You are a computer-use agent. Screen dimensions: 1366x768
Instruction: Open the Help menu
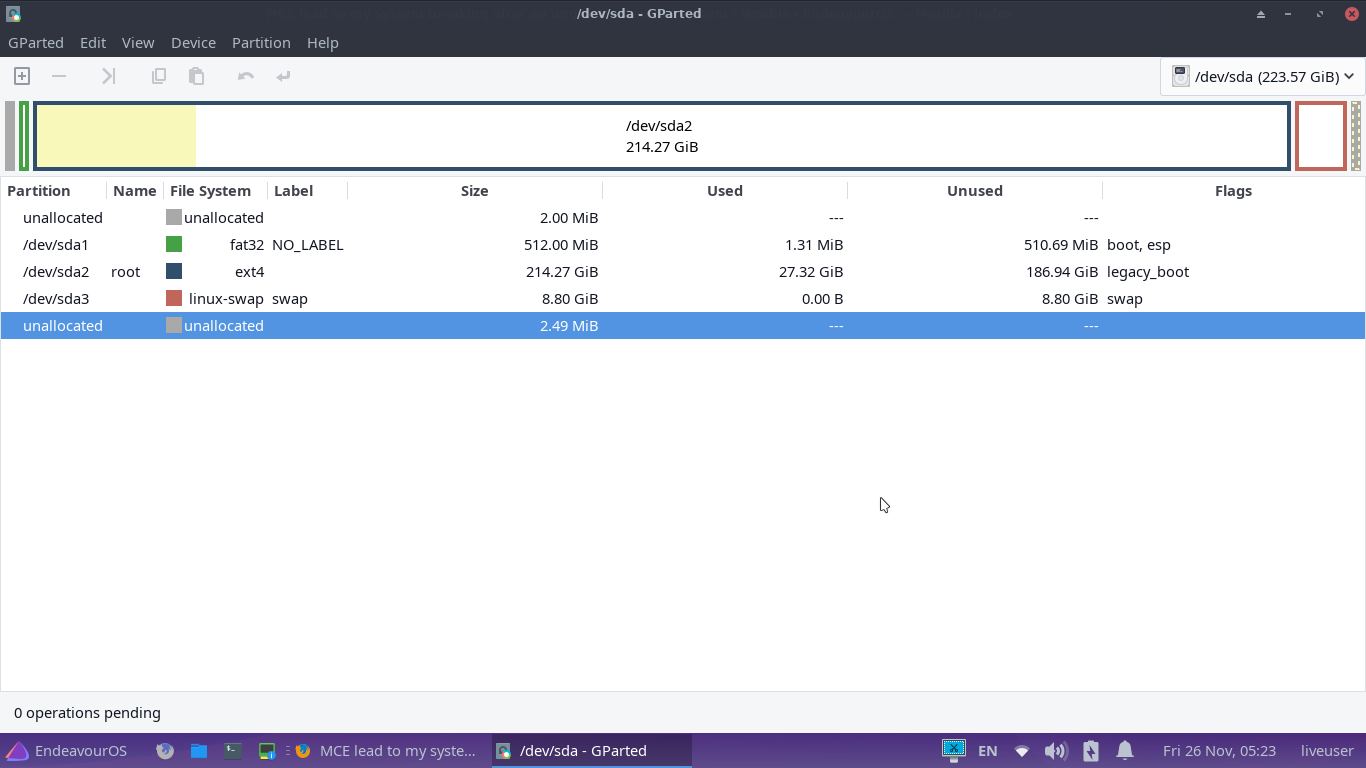[323, 43]
